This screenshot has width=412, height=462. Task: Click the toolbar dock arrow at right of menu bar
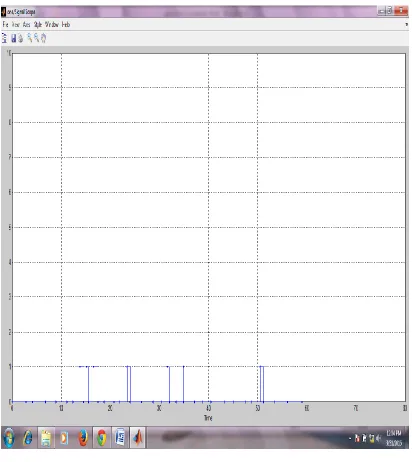point(406,24)
